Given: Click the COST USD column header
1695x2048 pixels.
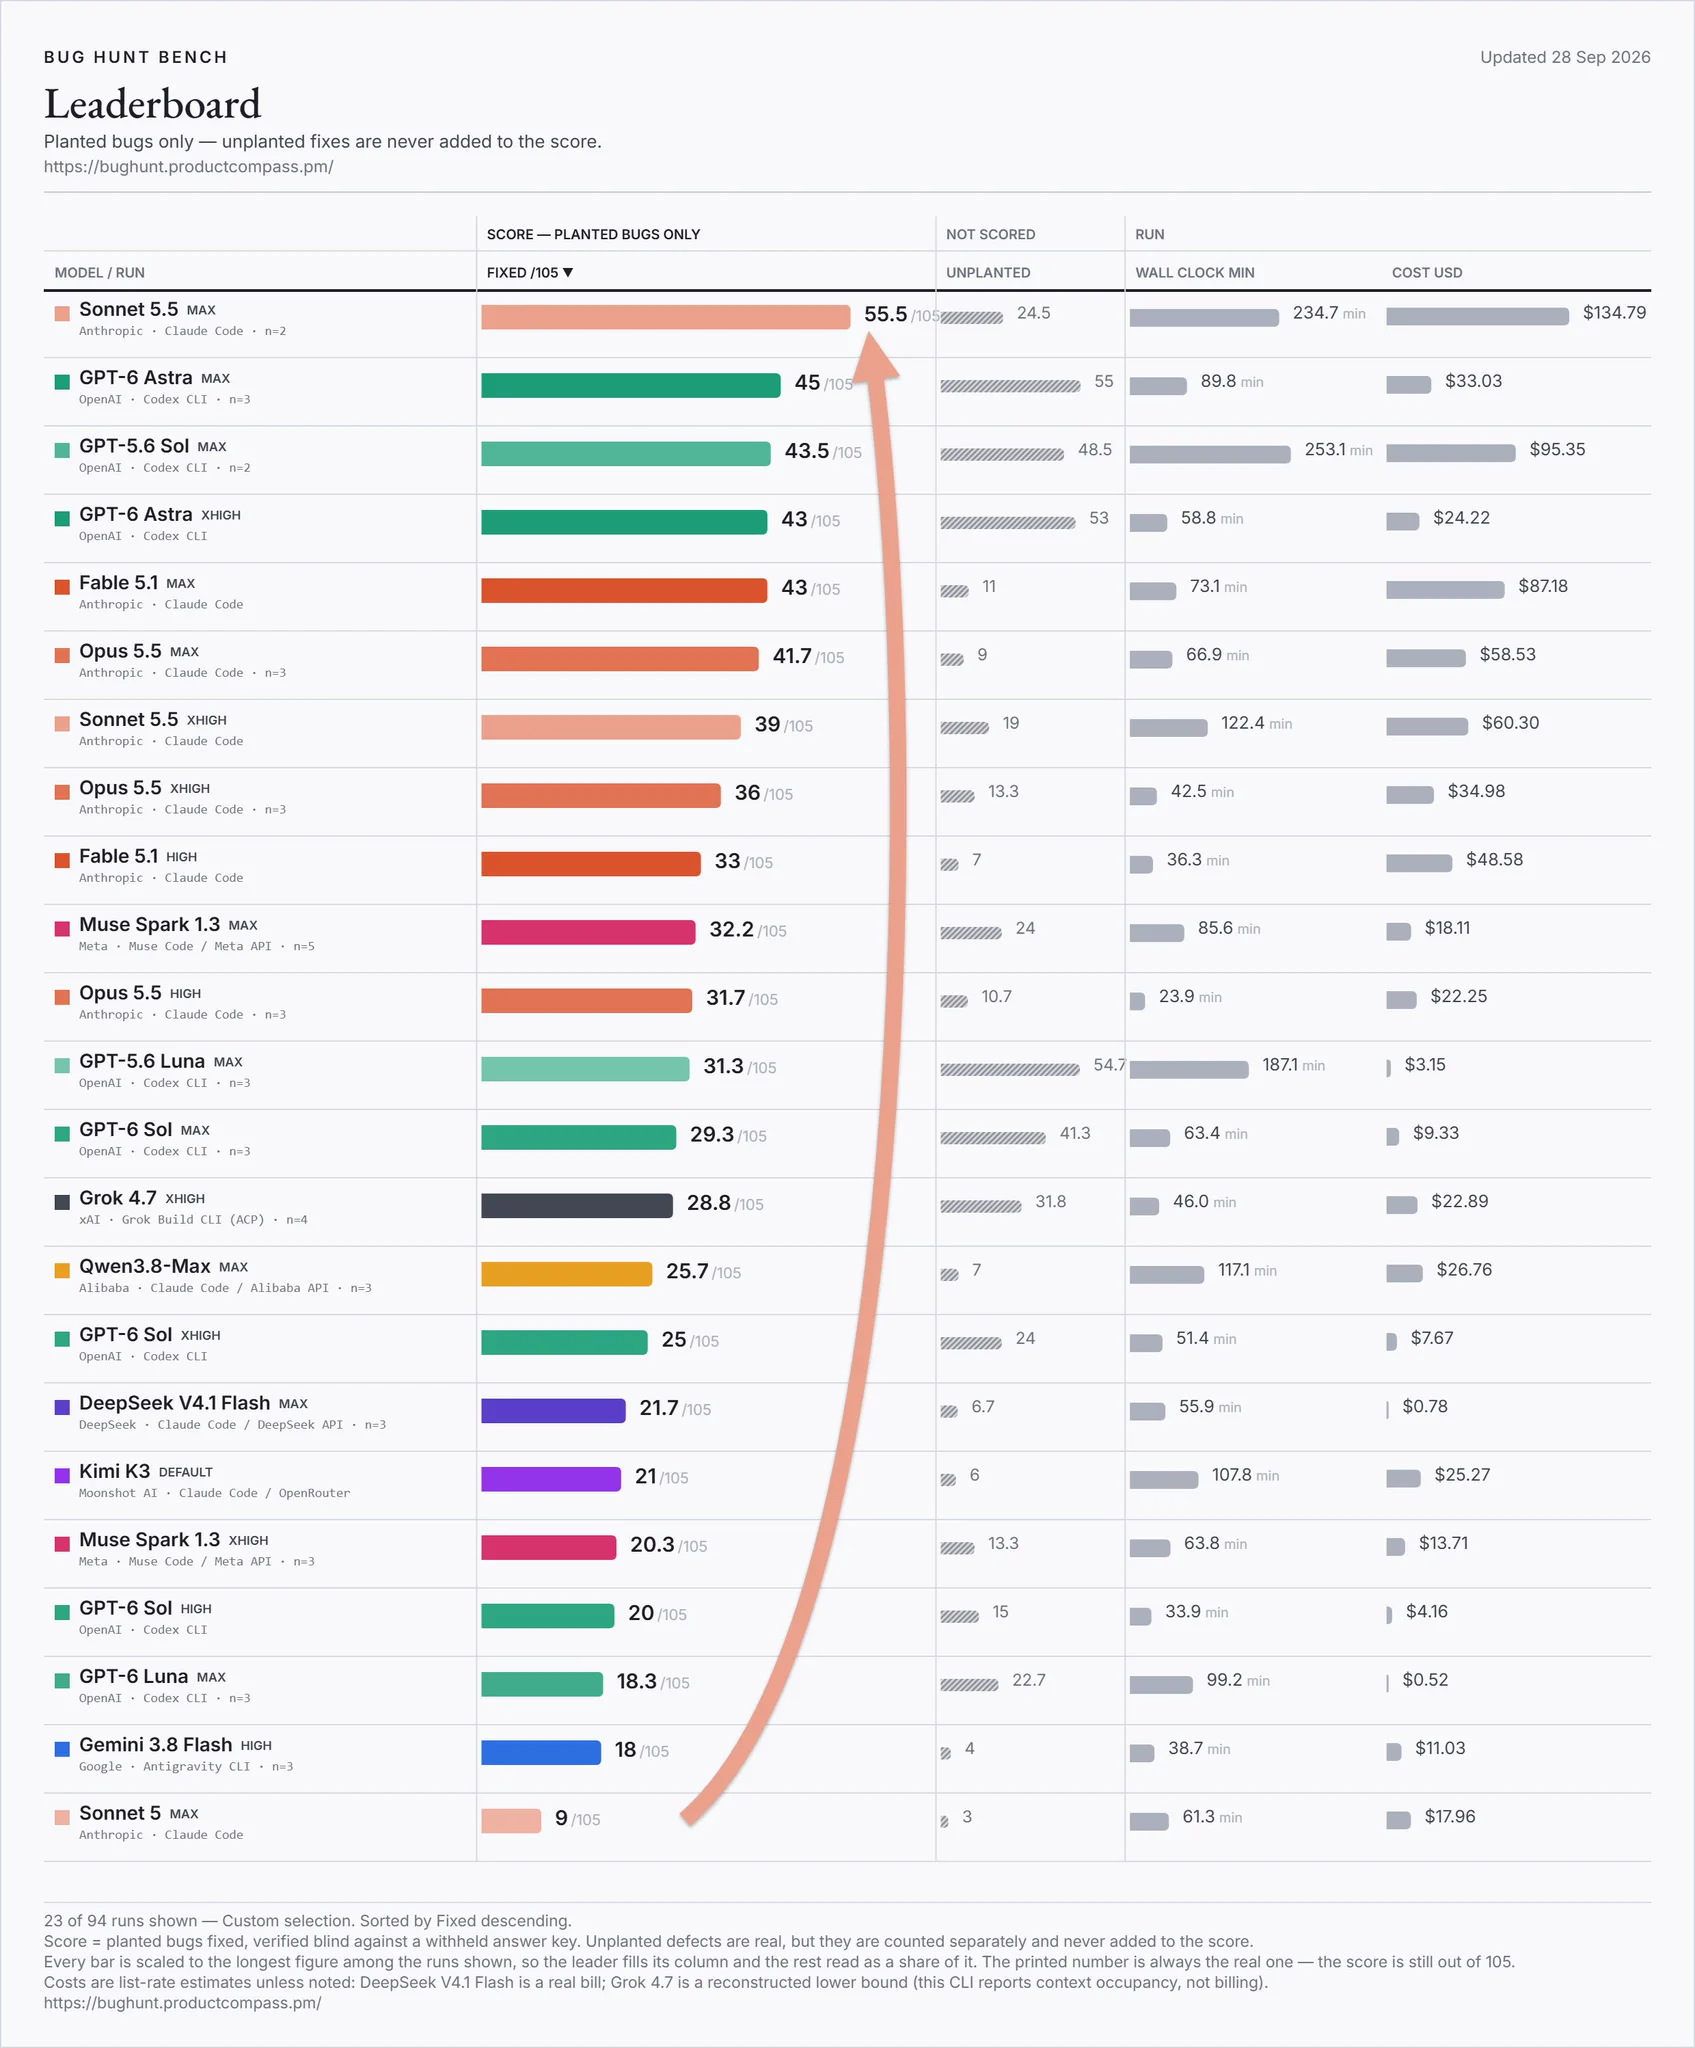Looking at the screenshot, I should [x=1427, y=273].
